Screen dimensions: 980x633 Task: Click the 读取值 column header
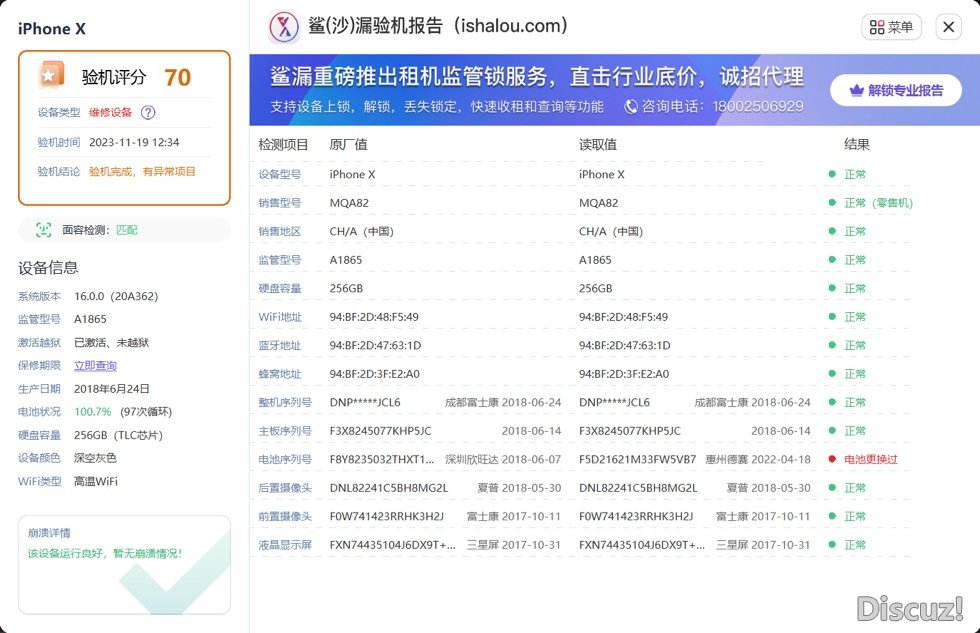tap(598, 145)
